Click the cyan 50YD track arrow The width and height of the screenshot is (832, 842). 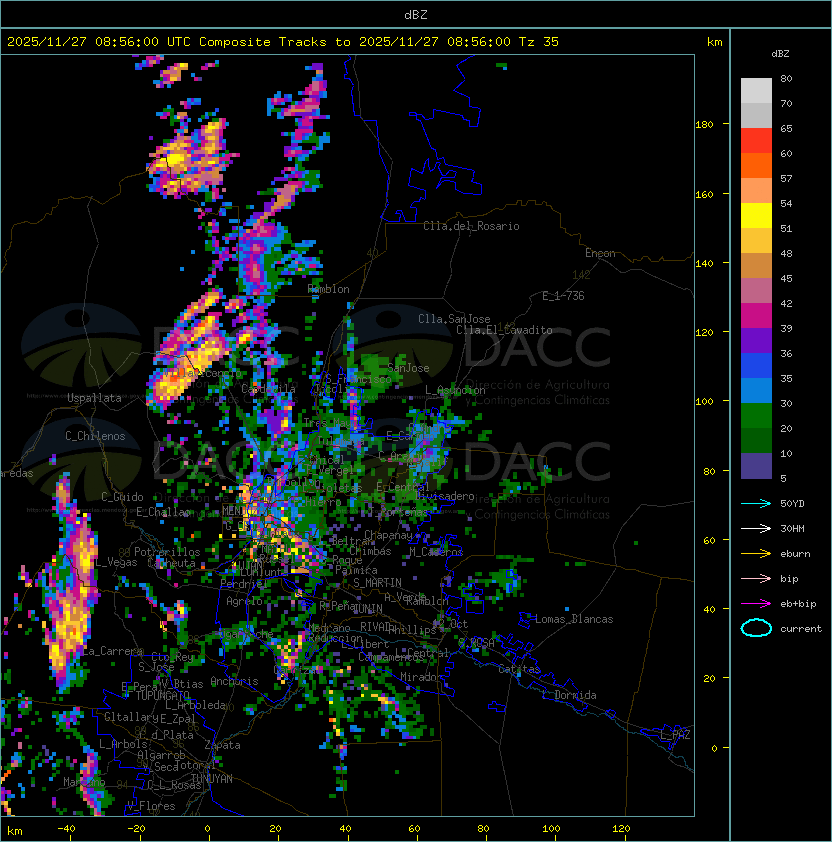coord(756,503)
